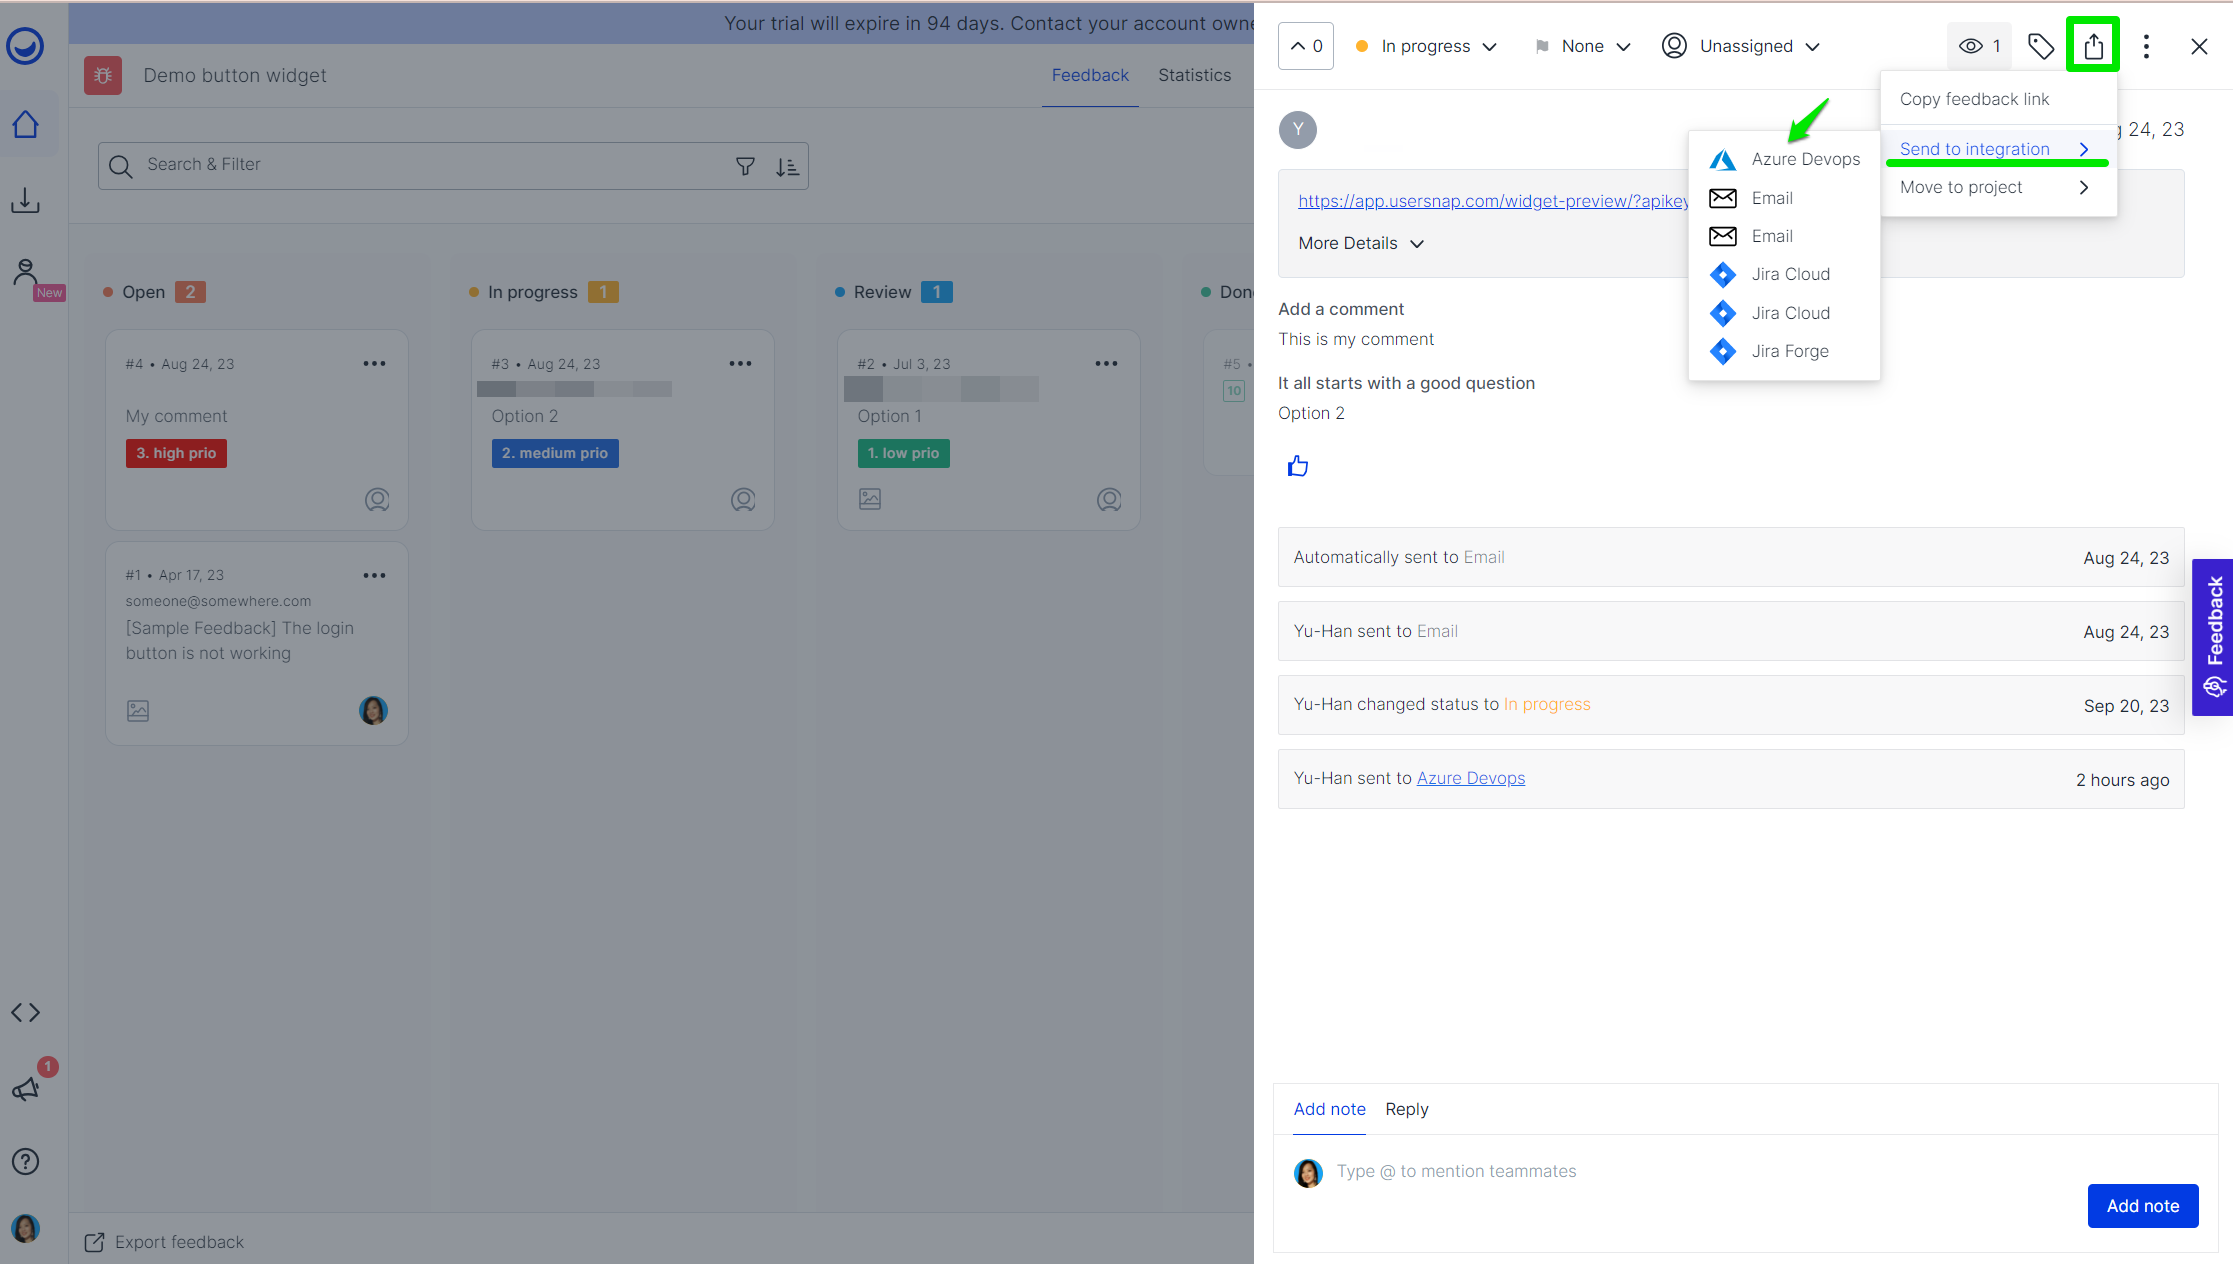2233x1264 pixels.
Task: Open the three-dot more options menu
Action: (2146, 46)
